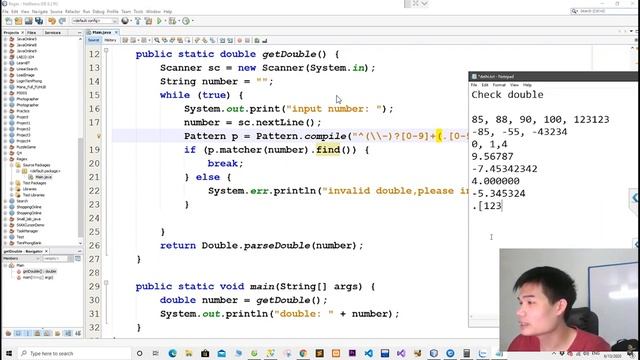Click the Debug Project toolbar icon
Screen dimensions: 640x360
pos(172,21)
